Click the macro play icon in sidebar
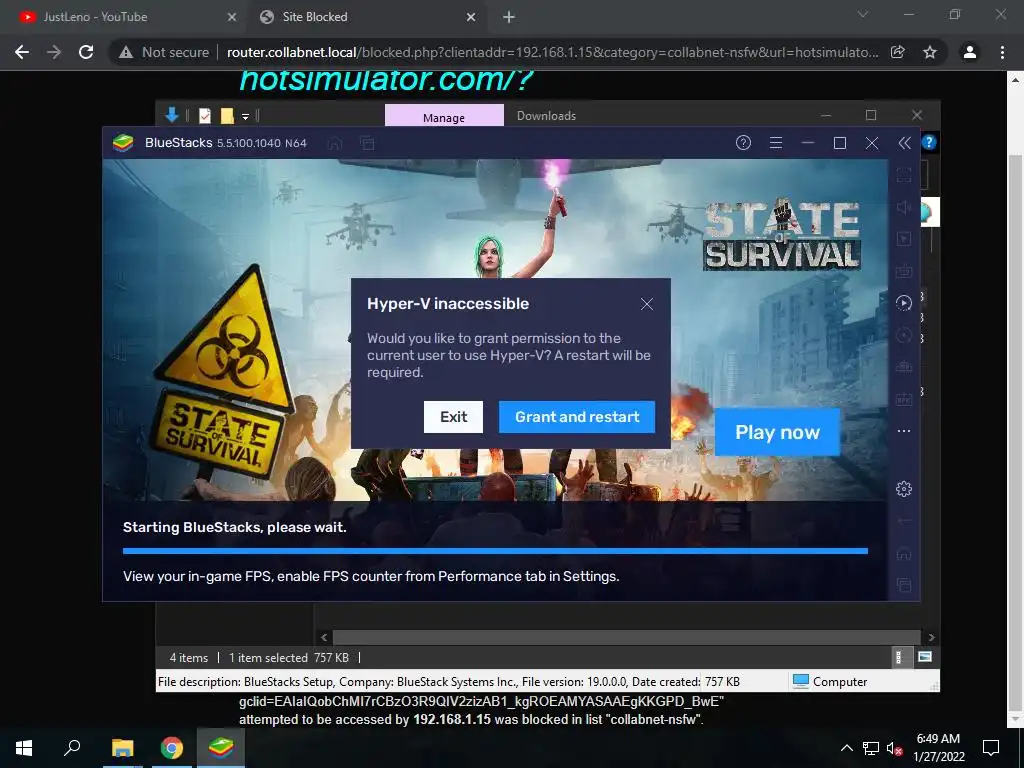Image resolution: width=1024 pixels, height=768 pixels. point(904,302)
